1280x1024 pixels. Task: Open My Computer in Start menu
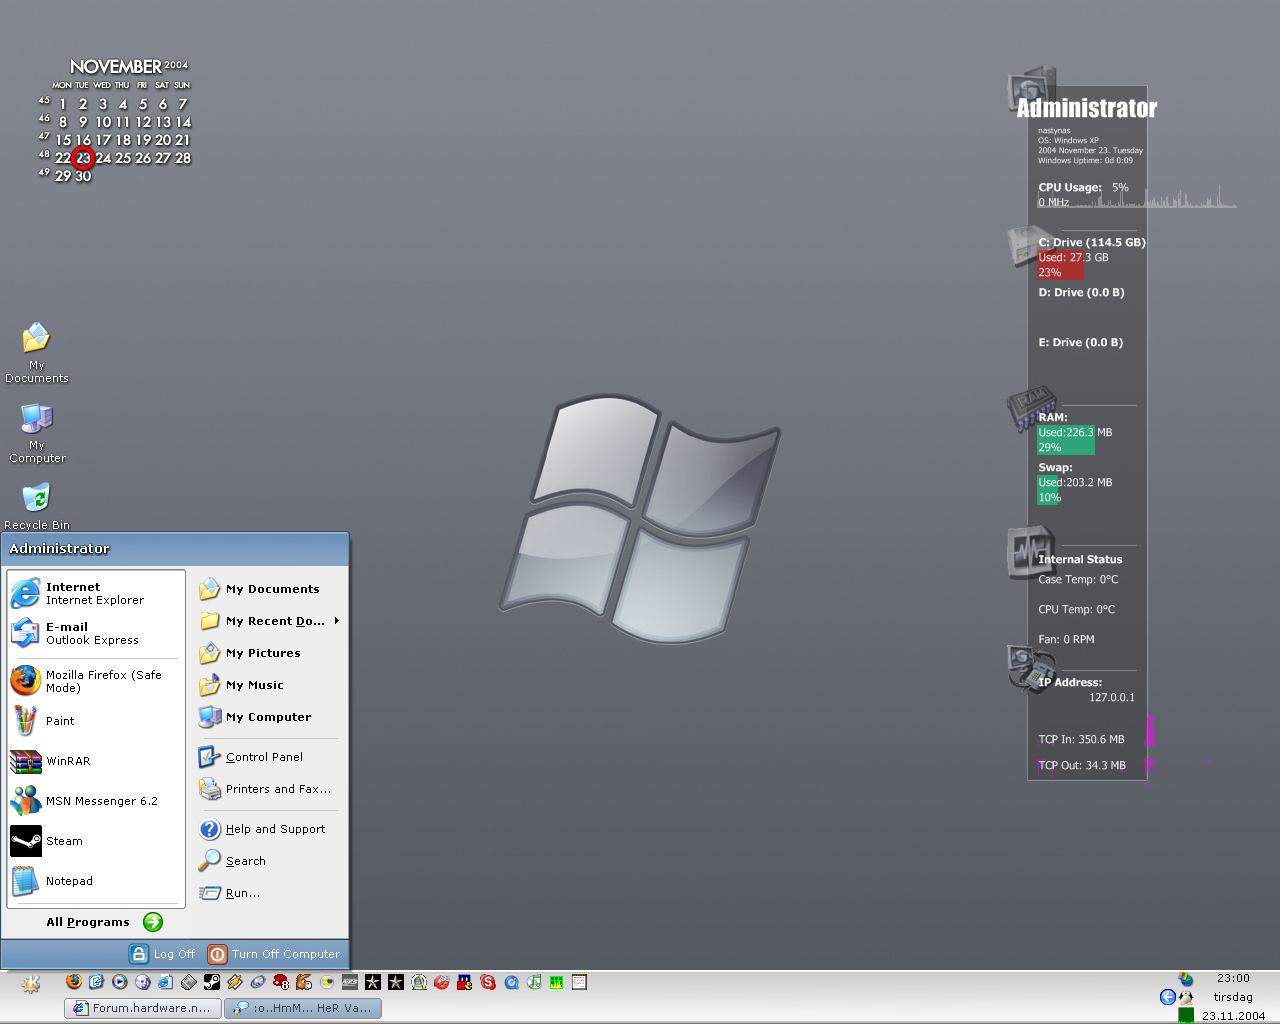(x=268, y=717)
